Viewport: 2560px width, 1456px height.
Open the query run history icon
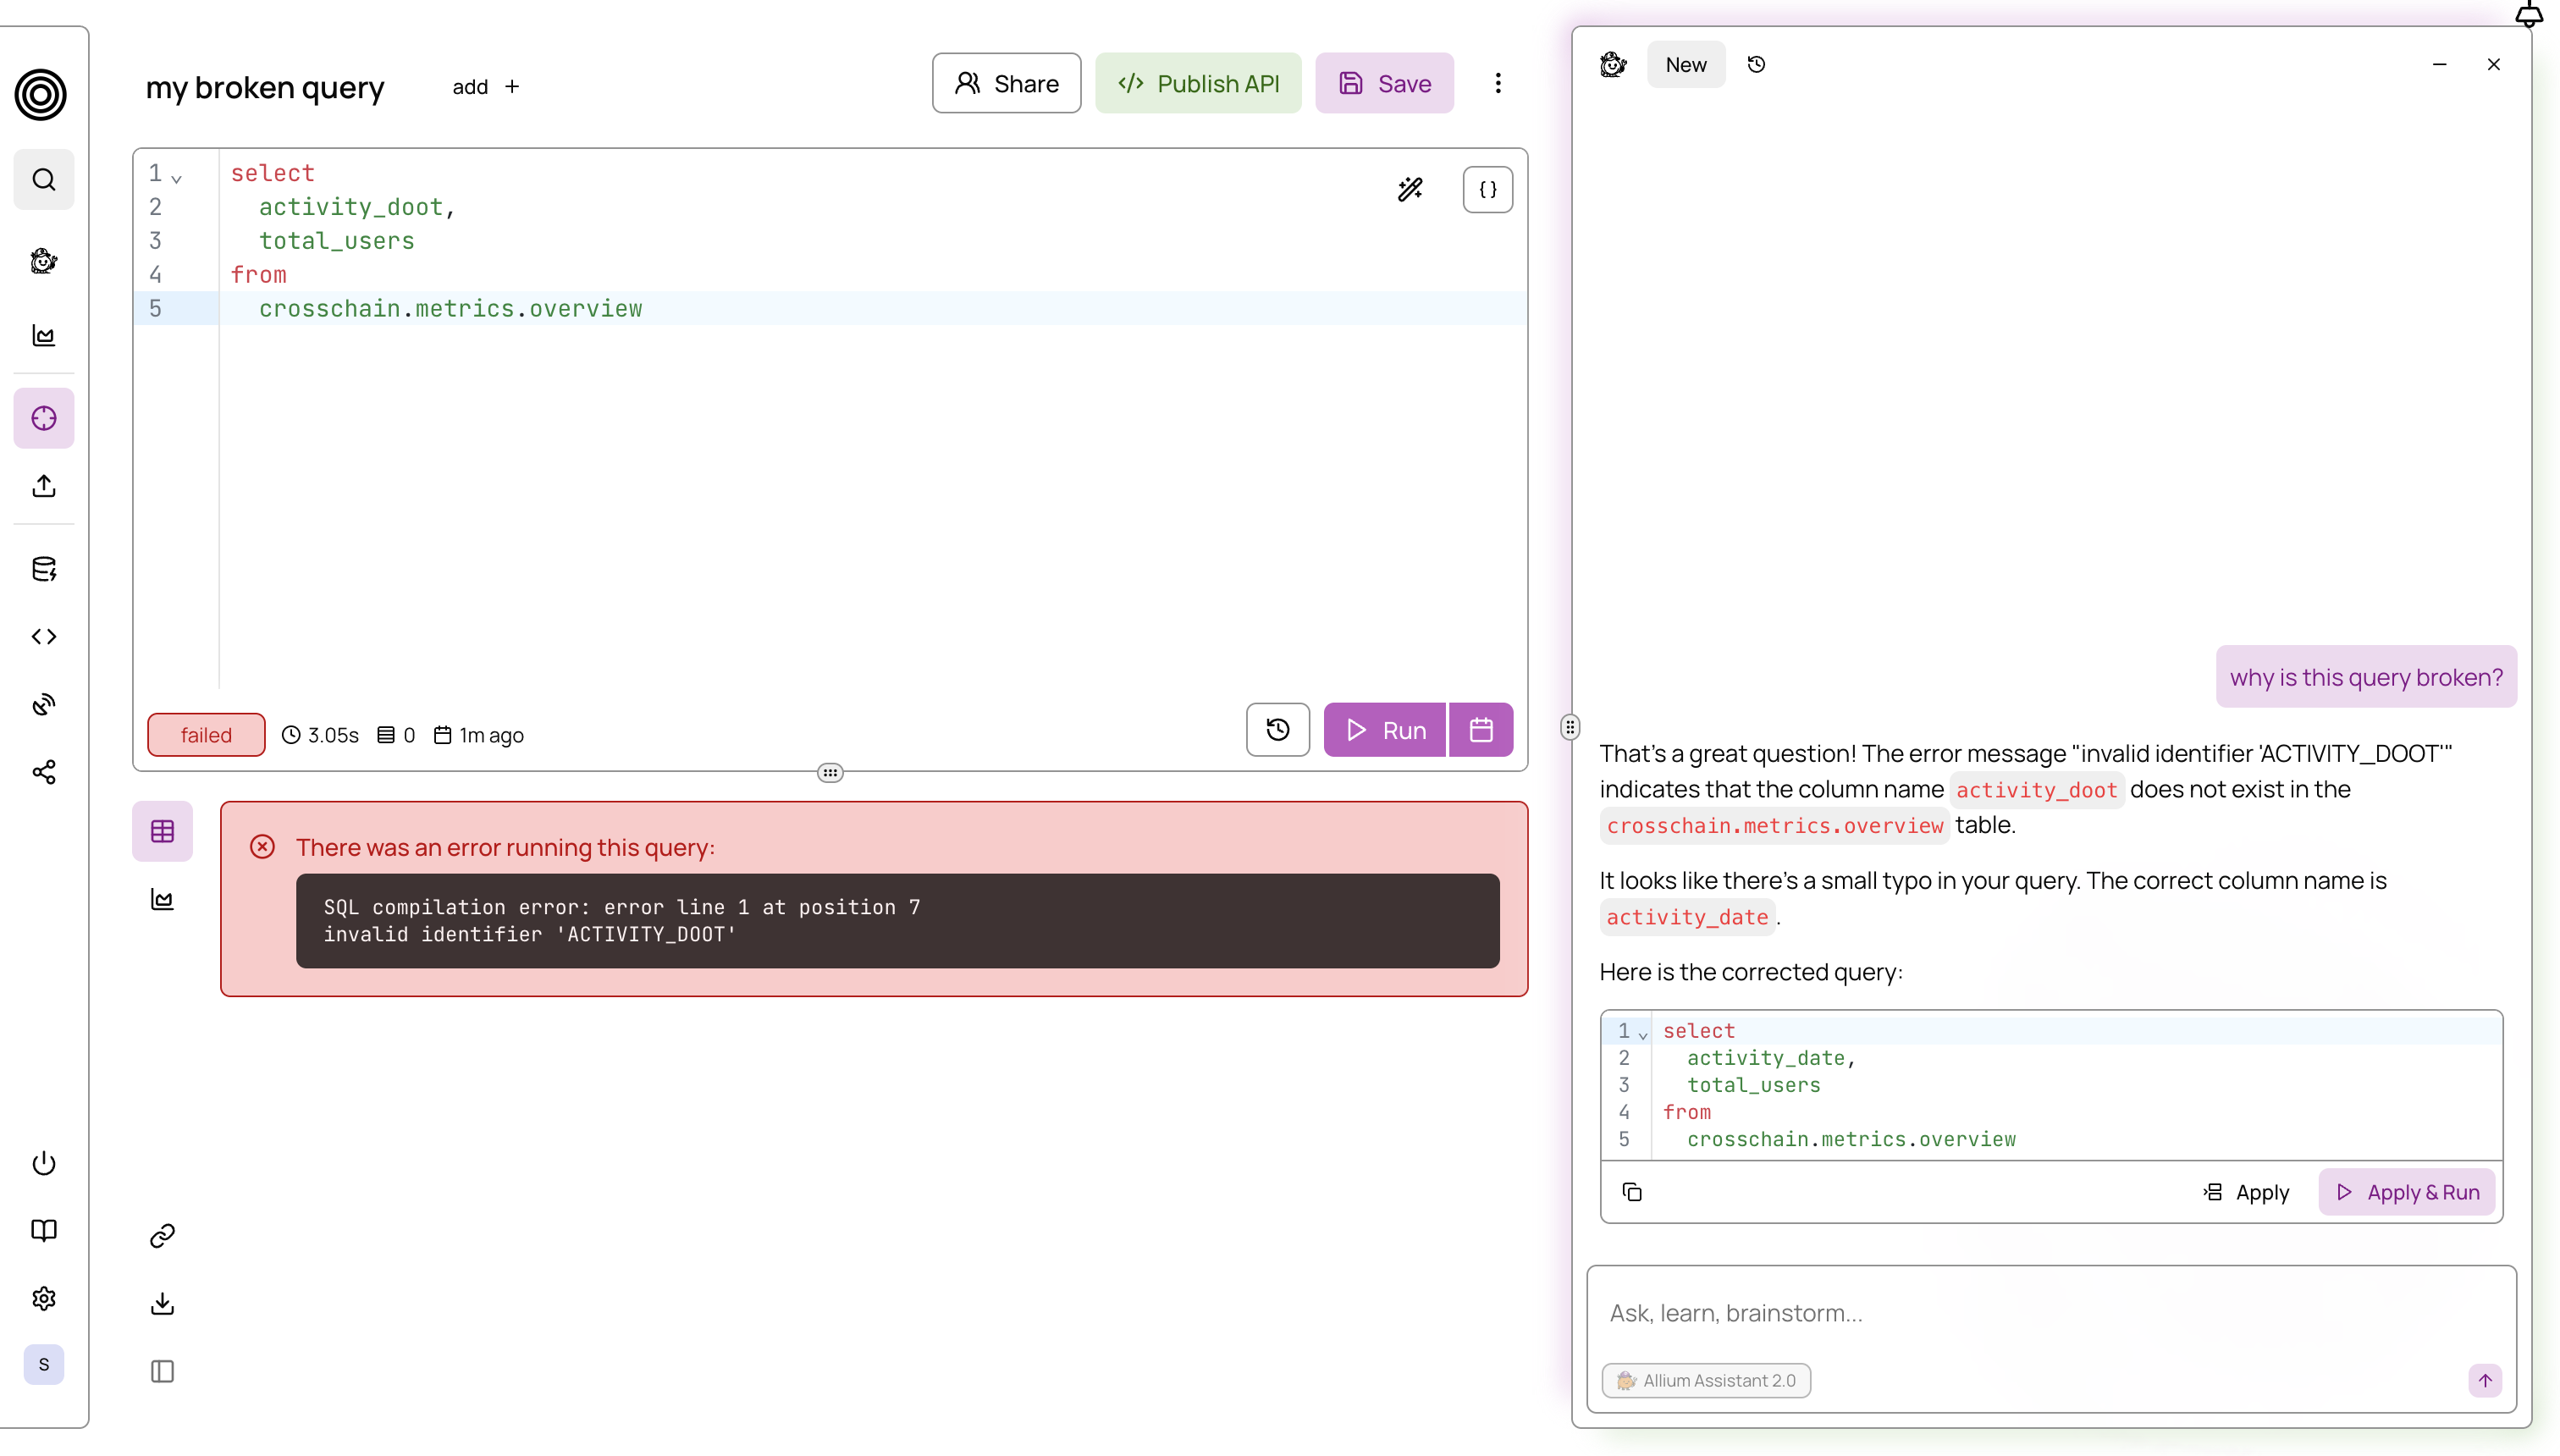point(1277,730)
